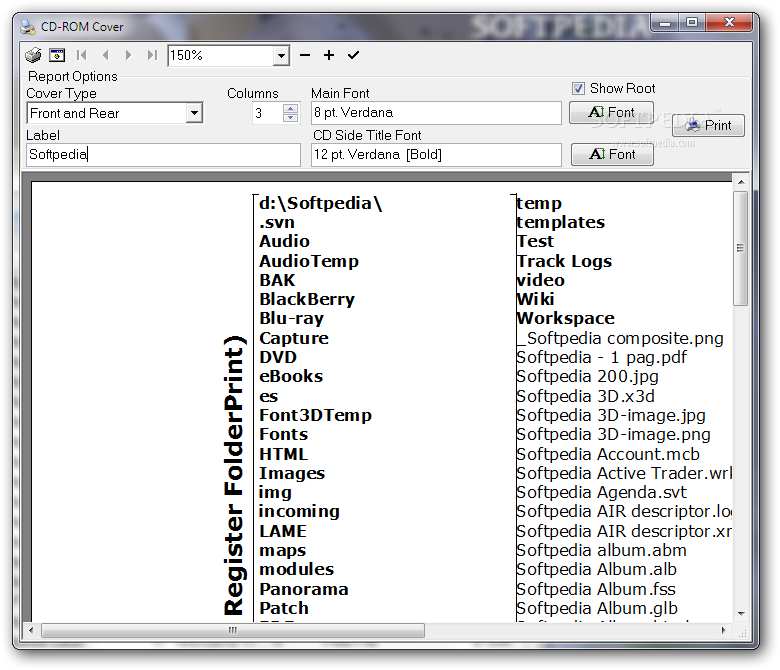Click the templates entry

(561, 222)
